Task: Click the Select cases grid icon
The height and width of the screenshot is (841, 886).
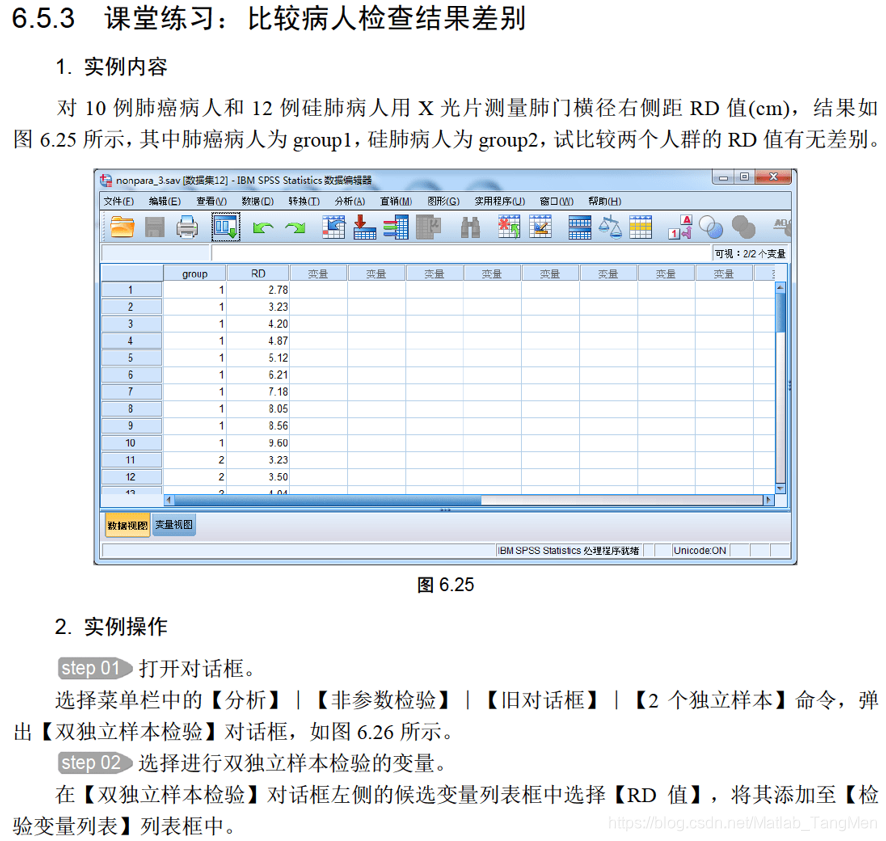Action: click(x=641, y=227)
